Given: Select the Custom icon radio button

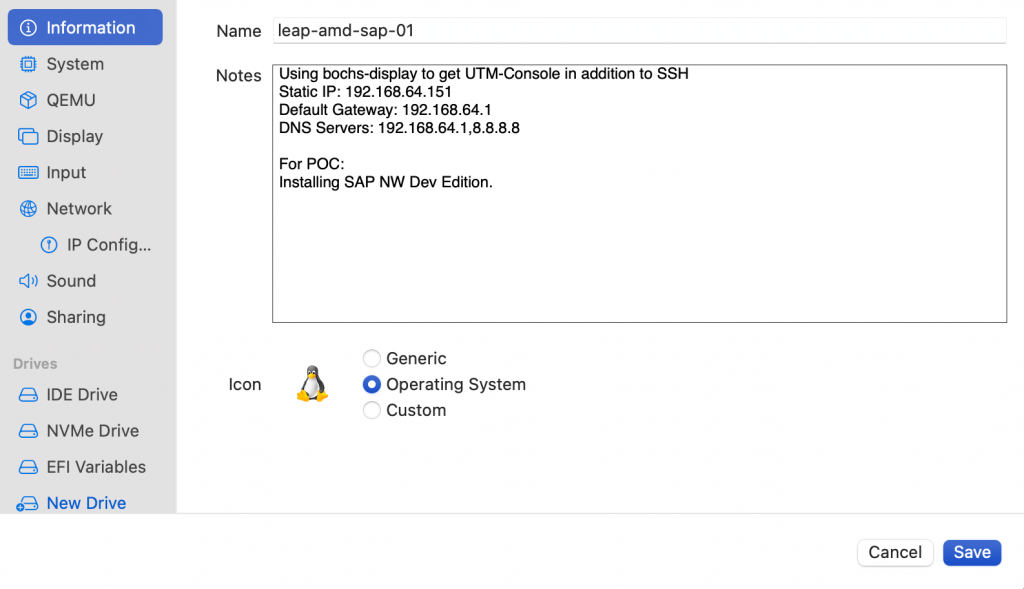Looking at the screenshot, I should (x=372, y=410).
